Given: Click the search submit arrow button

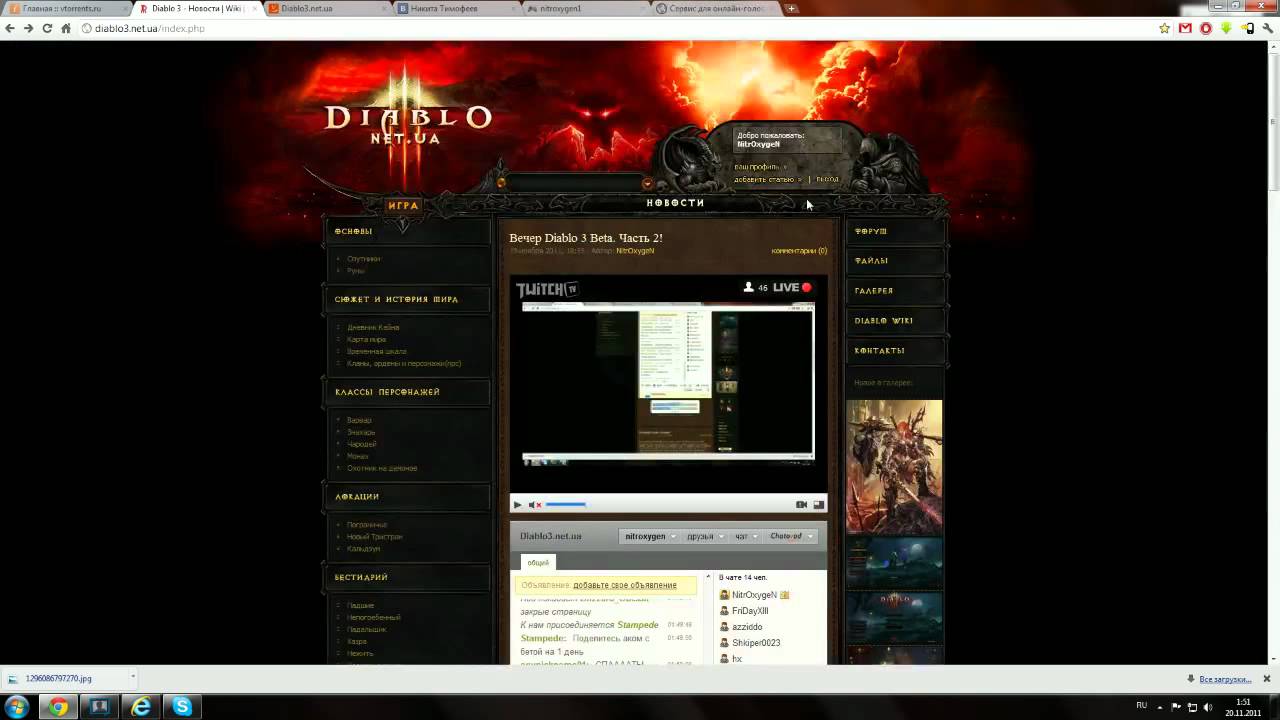Looking at the screenshot, I should (x=647, y=183).
